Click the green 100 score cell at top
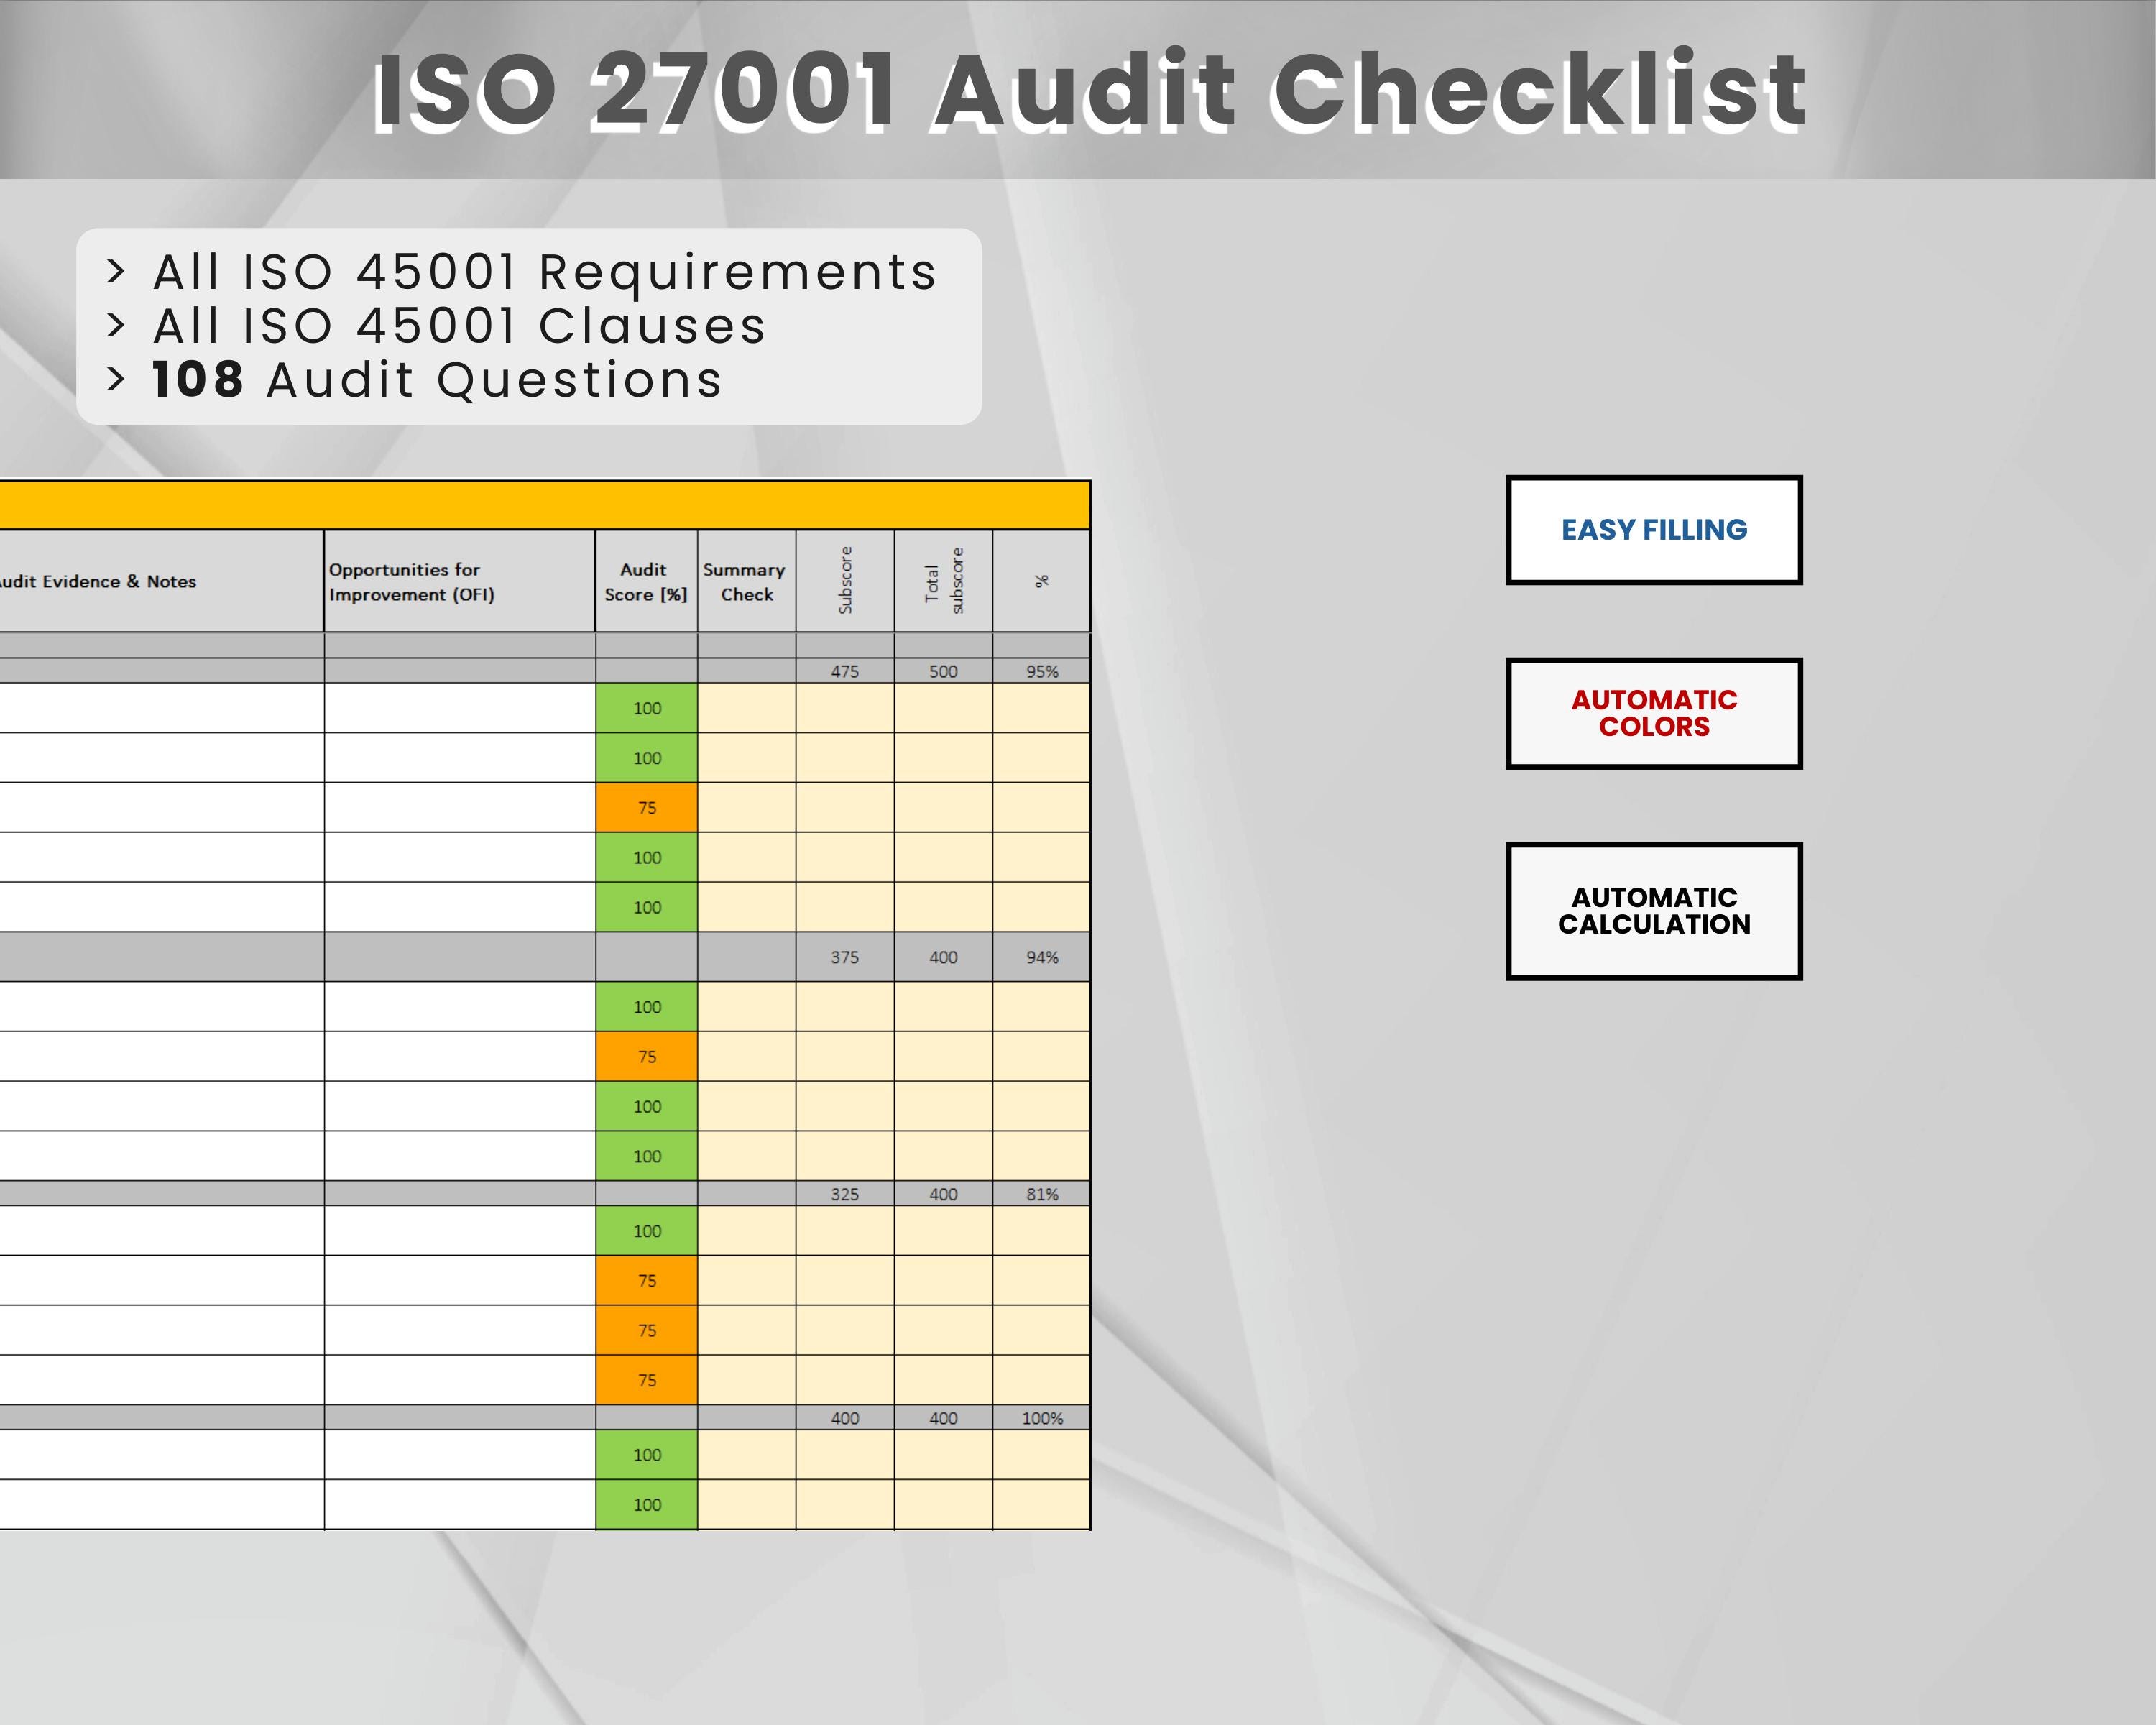The width and height of the screenshot is (2156, 1725). tap(647, 708)
